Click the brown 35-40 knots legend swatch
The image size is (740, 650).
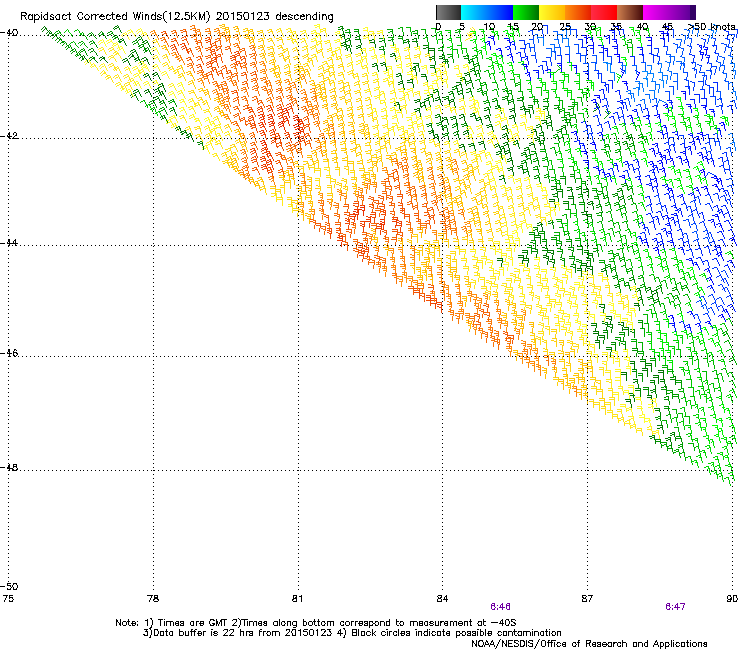[x=630, y=12]
